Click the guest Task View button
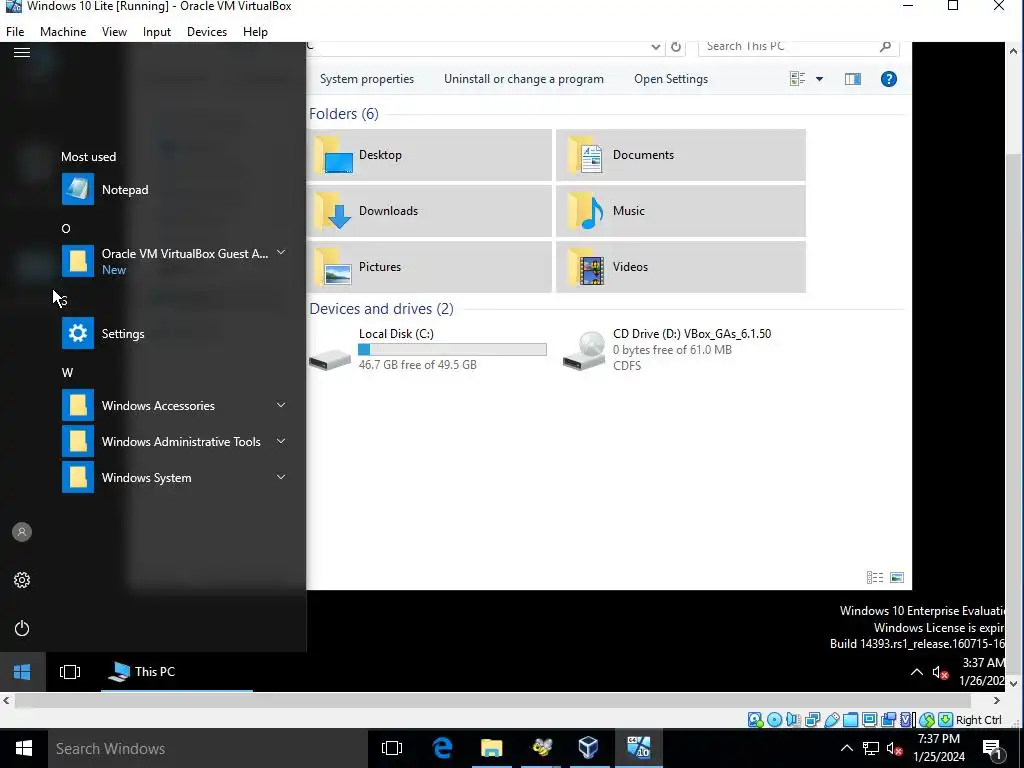The width and height of the screenshot is (1024, 768). (70, 672)
